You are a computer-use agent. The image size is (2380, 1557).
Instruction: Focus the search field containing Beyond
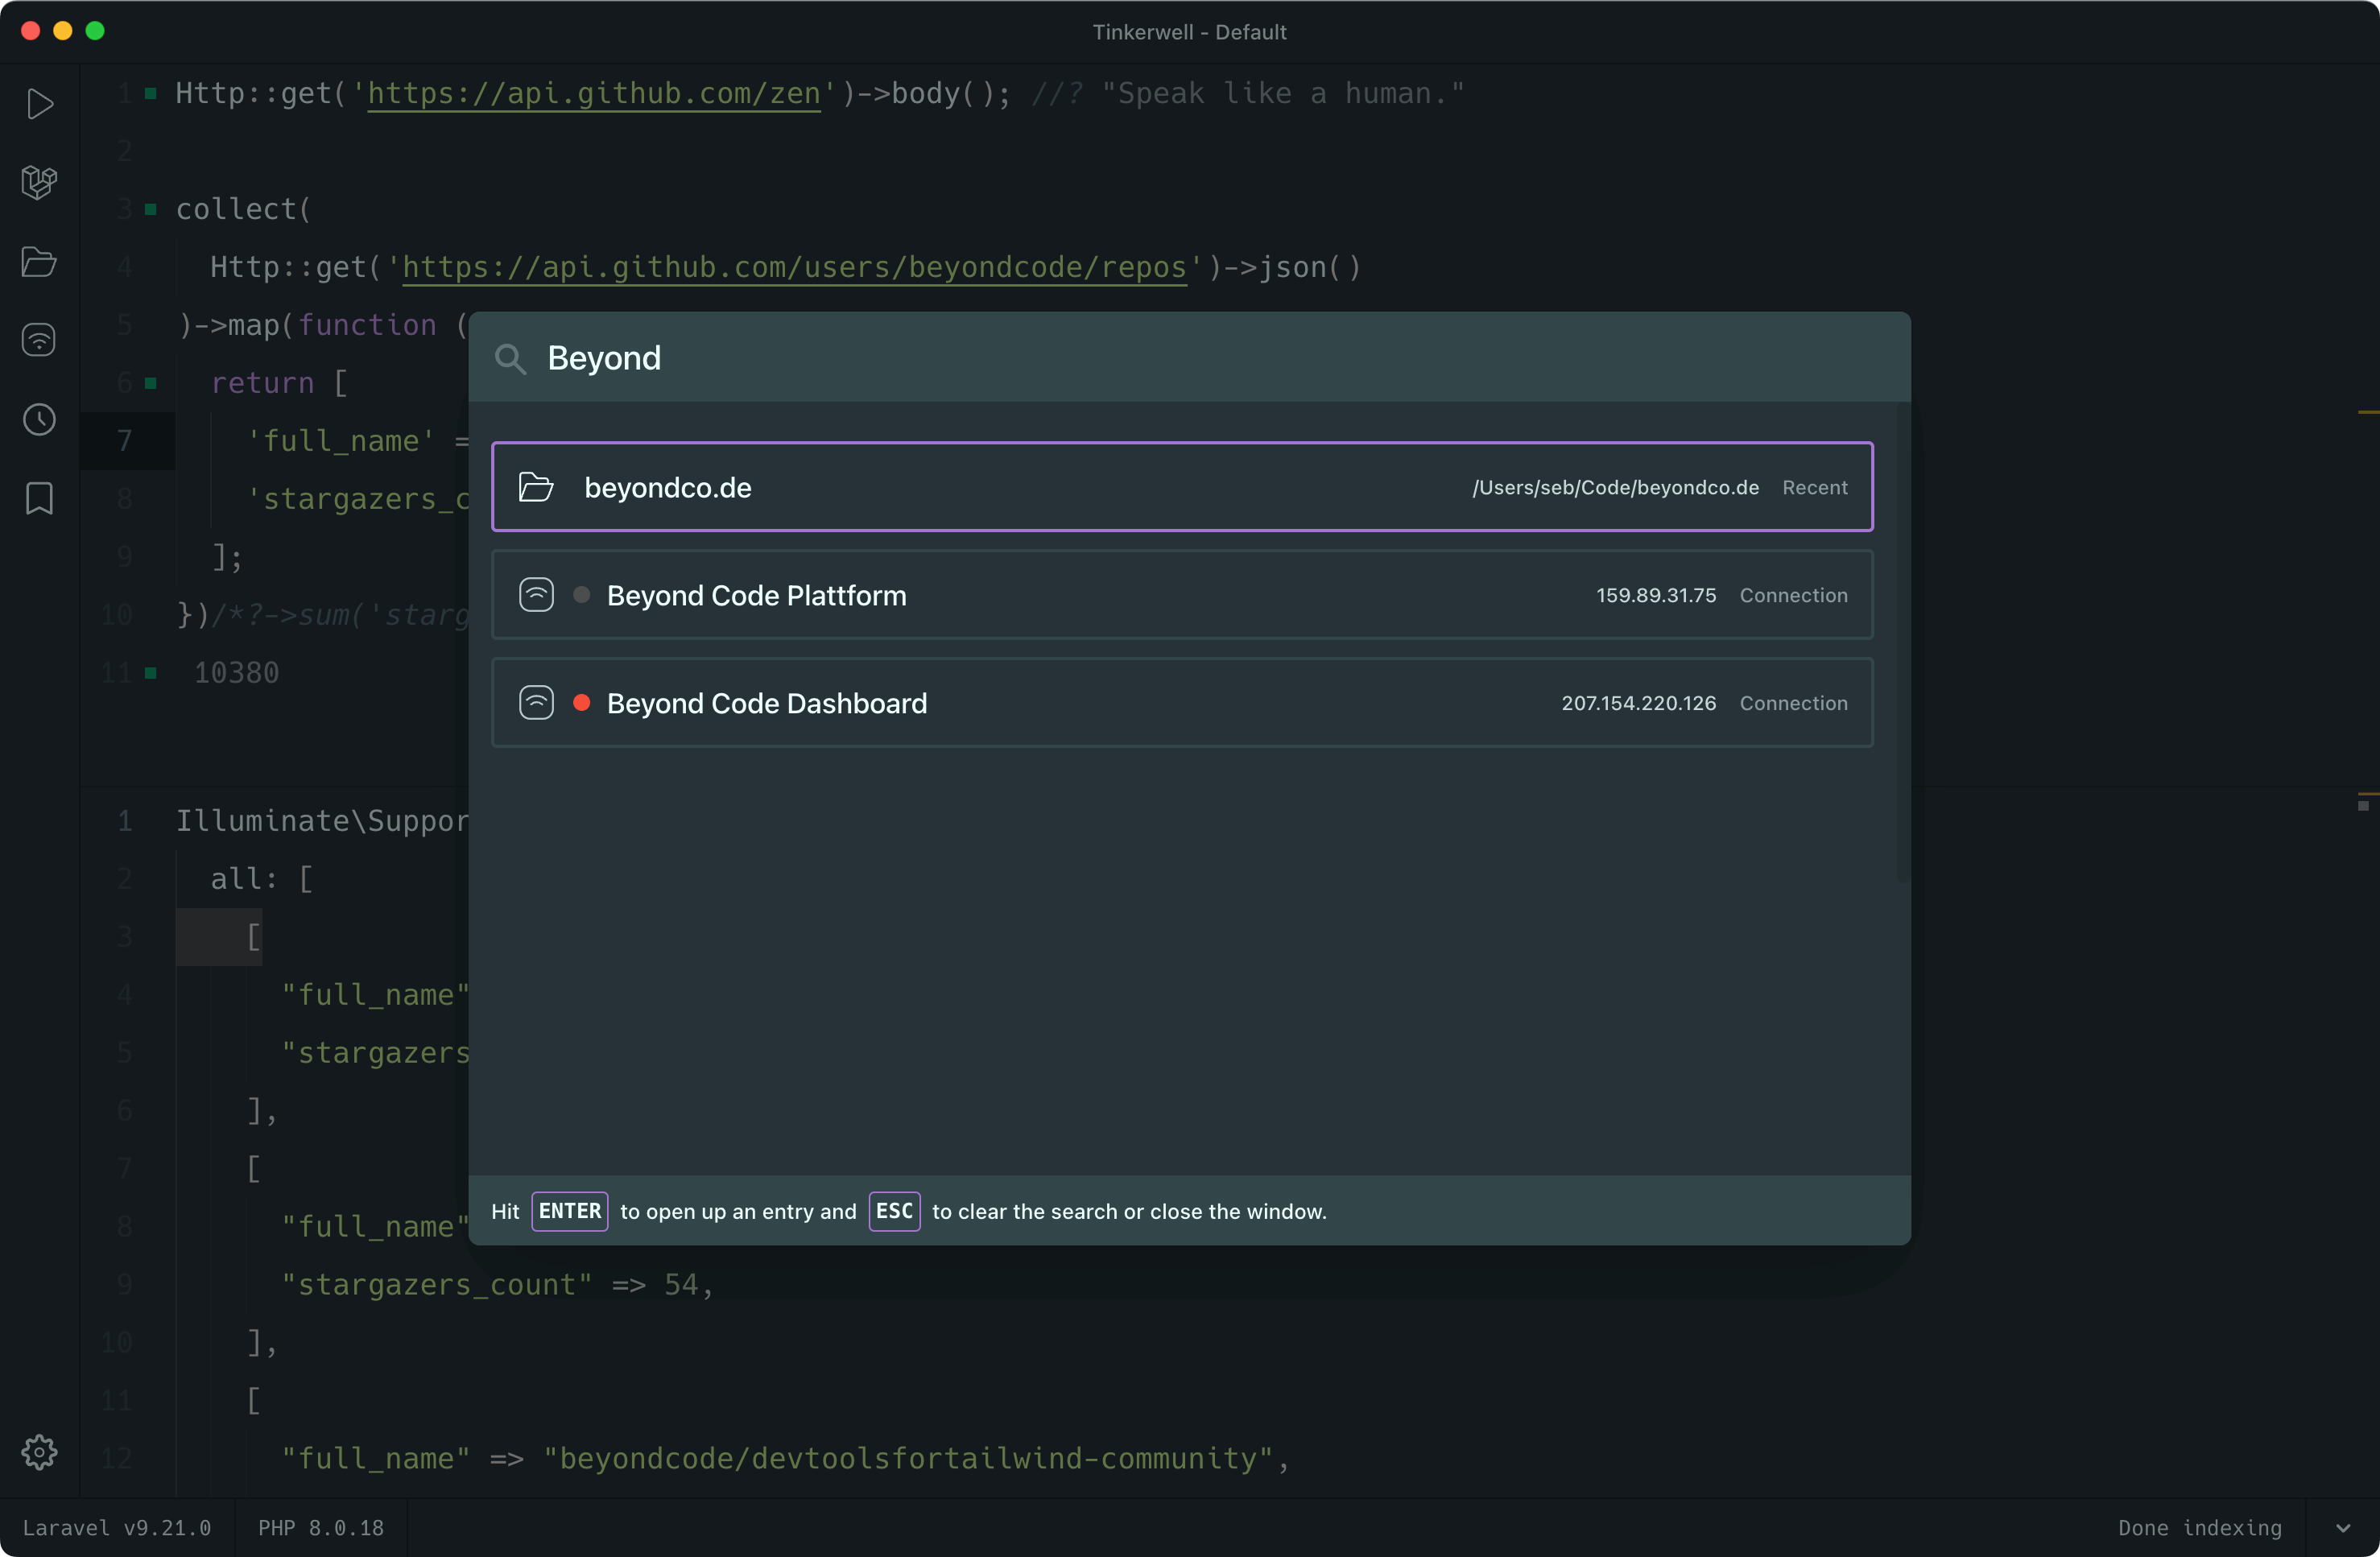(1190, 358)
